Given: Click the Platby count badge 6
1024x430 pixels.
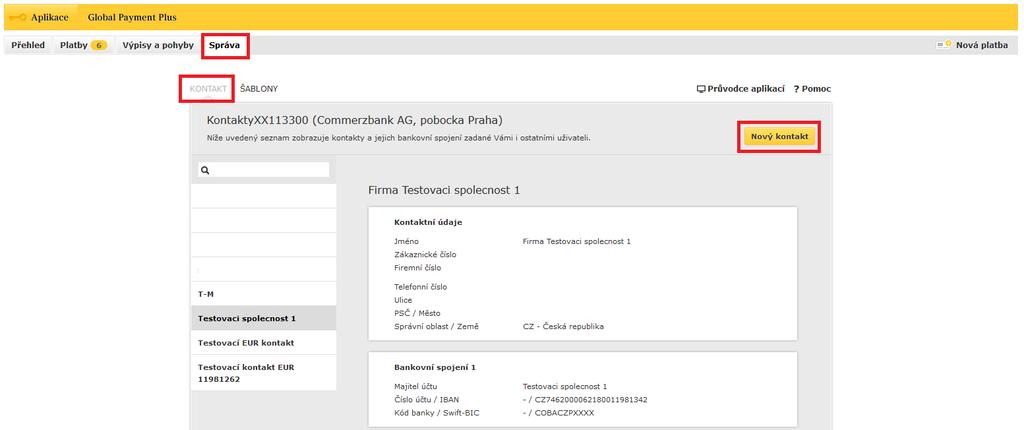Looking at the screenshot, I should click(99, 46).
